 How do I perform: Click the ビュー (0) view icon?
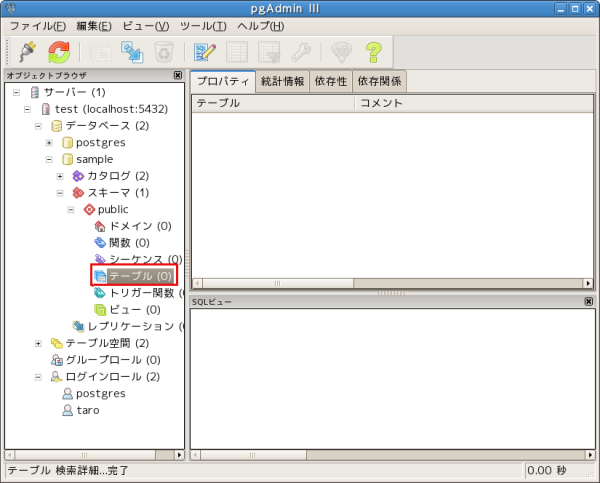pyautogui.click(x=100, y=310)
